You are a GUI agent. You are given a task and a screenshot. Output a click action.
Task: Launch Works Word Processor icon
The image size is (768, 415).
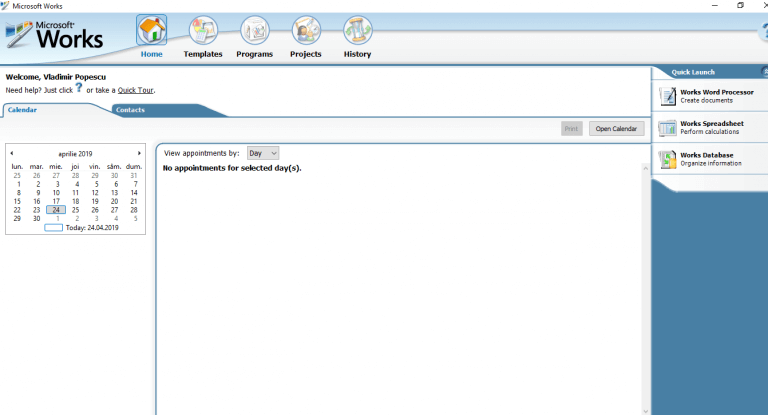(668, 96)
